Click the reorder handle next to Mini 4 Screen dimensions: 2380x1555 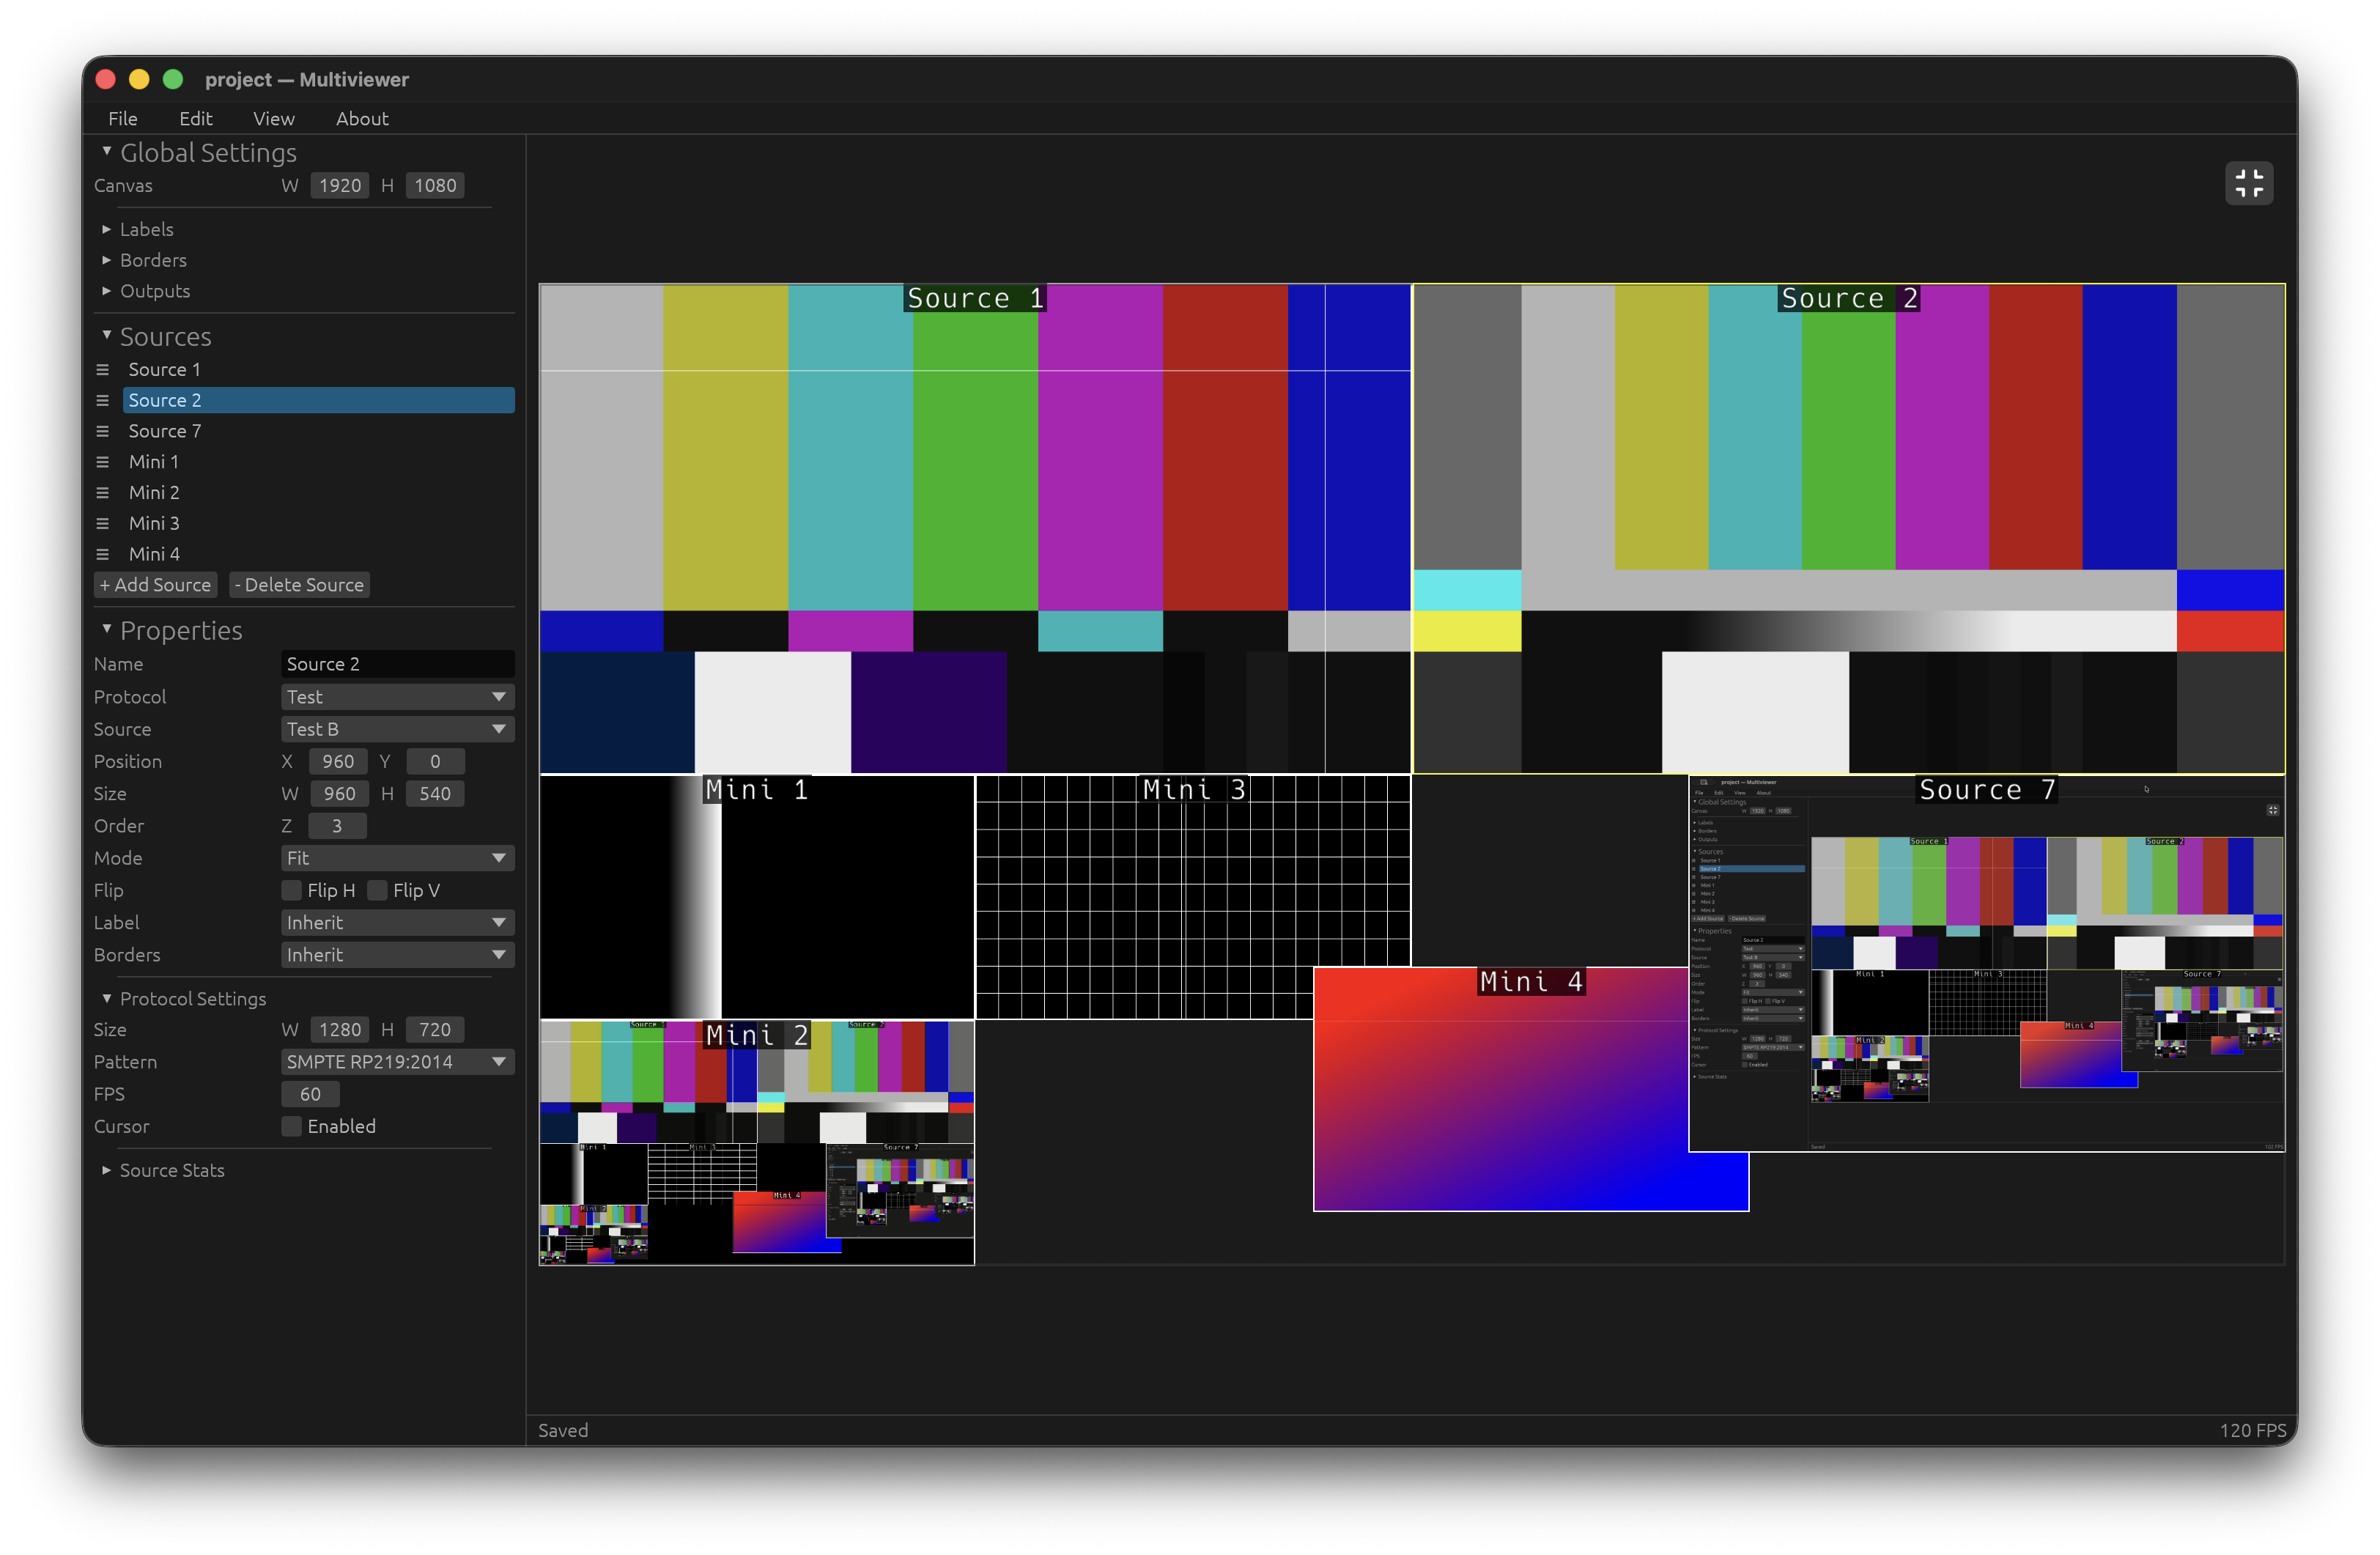point(102,554)
